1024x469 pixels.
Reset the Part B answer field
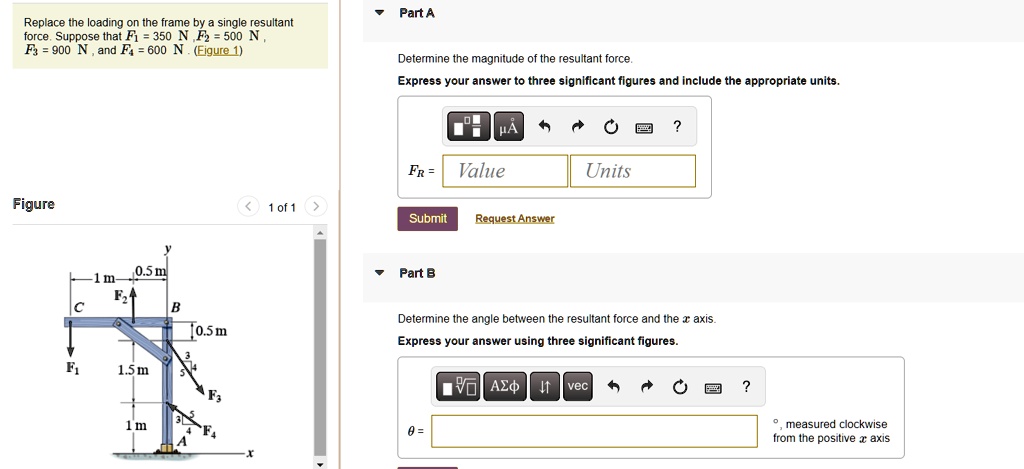pyautogui.click(x=680, y=387)
